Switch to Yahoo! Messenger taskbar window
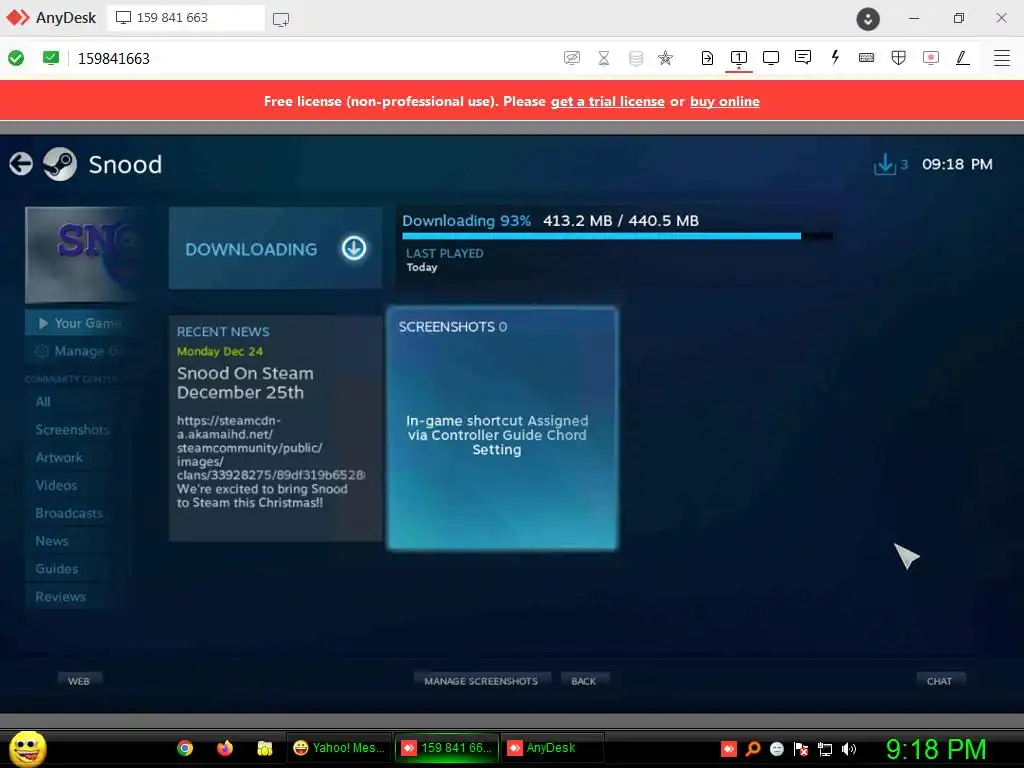Viewport: 1024px width, 768px height. (340, 748)
